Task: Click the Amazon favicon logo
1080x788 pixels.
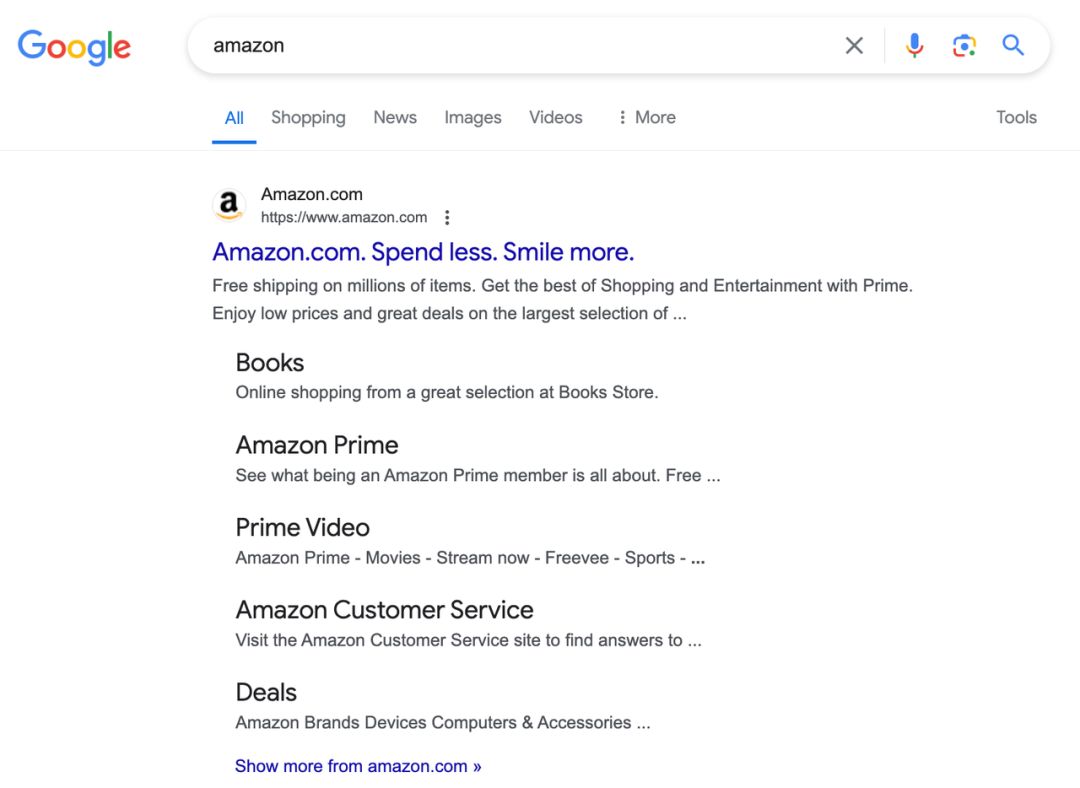Action: (x=230, y=205)
